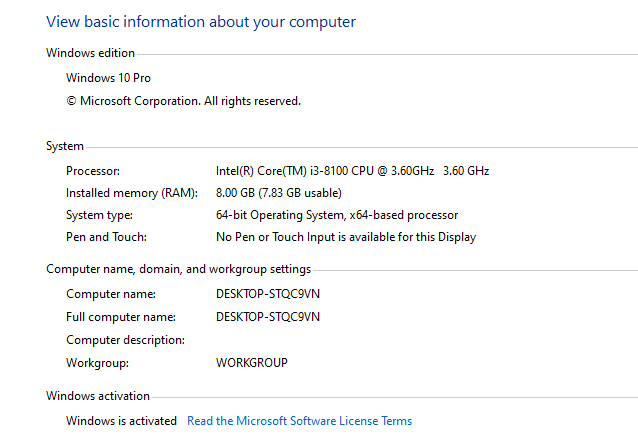The width and height of the screenshot is (638, 434).
Task: Click the "Full computer name:" label
Action: (121, 317)
